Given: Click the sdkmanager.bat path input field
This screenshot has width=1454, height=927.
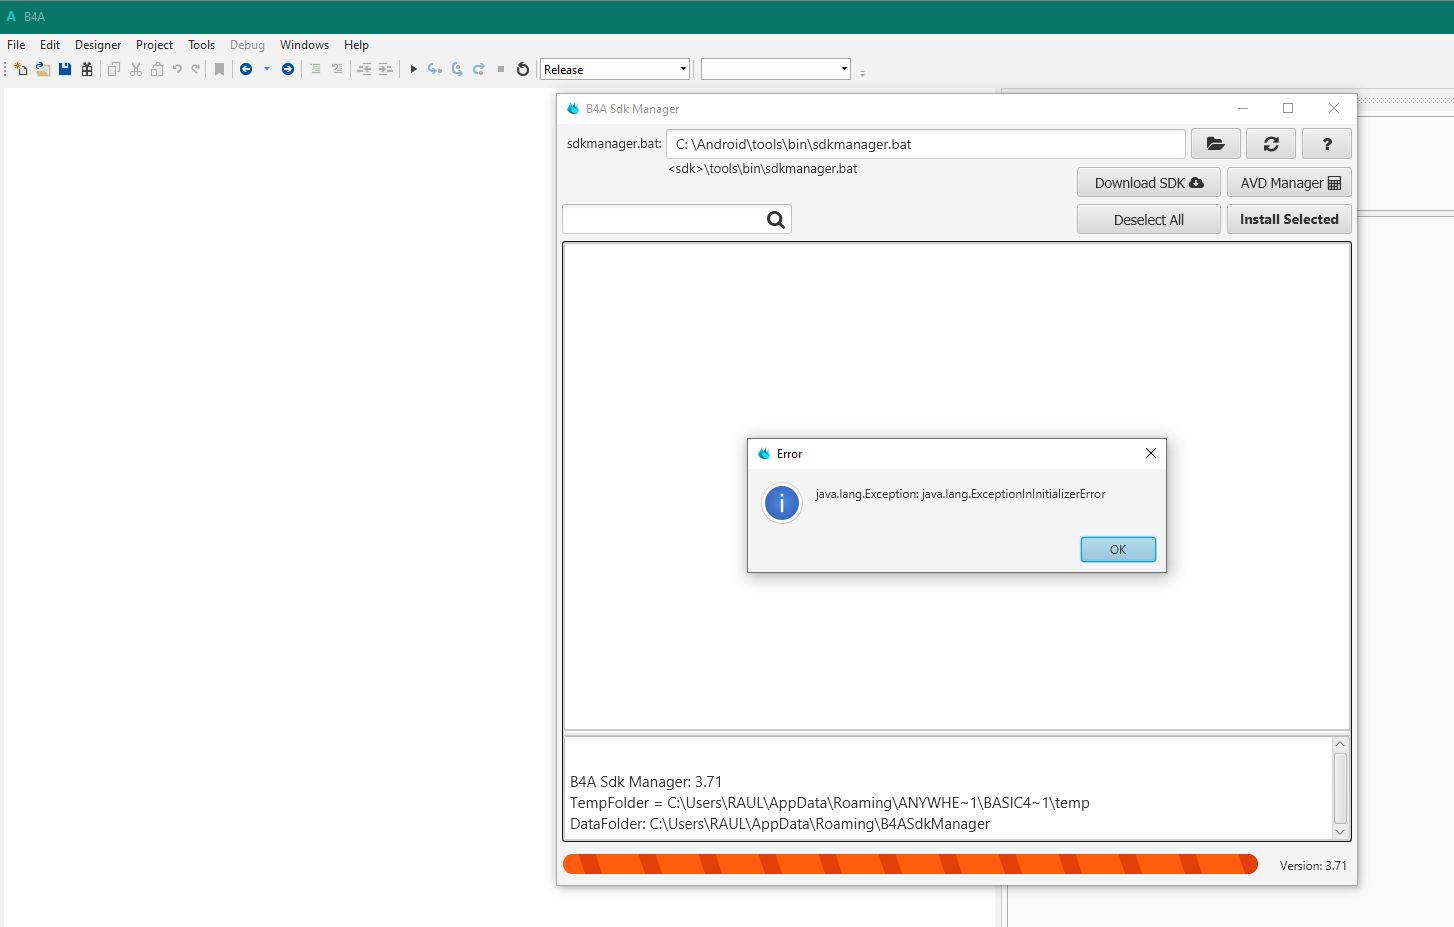Looking at the screenshot, I should pyautogui.click(x=926, y=144).
